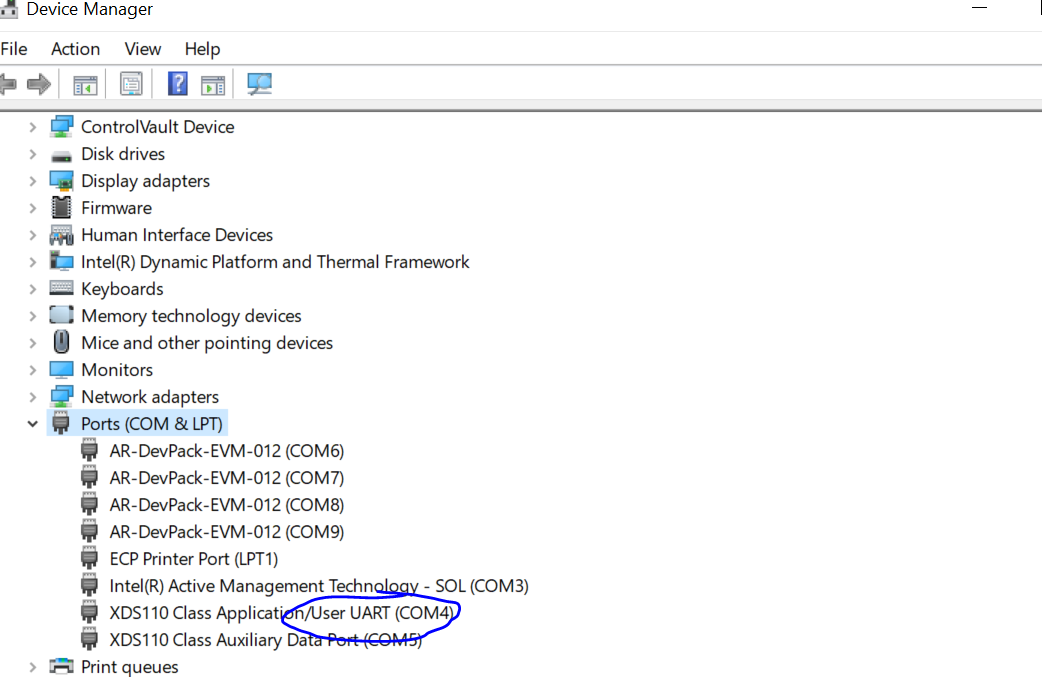Click the Network adapters category icon
This screenshot has width=1042, height=677.
coord(61,396)
